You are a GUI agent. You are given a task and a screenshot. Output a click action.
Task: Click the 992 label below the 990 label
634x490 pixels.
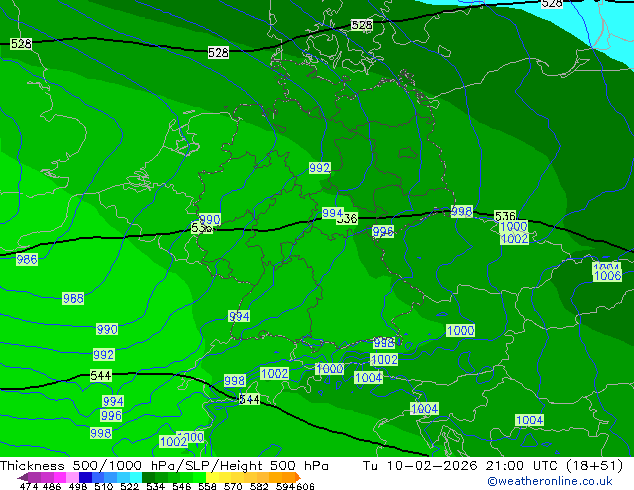click(x=104, y=355)
